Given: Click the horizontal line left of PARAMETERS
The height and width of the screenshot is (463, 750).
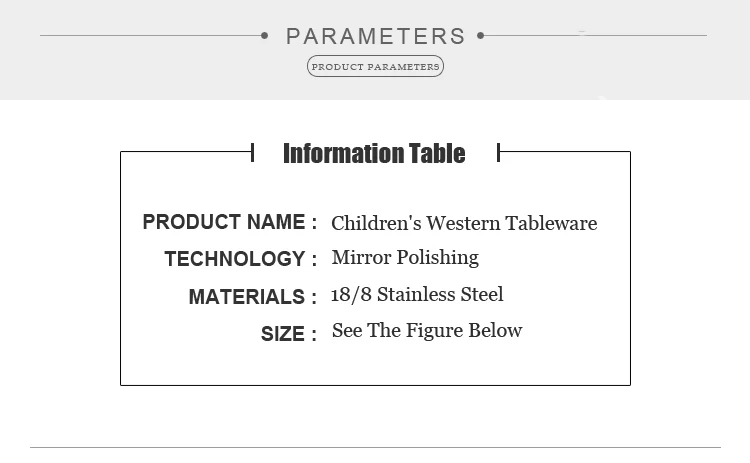Looking at the screenshot, I should click(150, 36).
